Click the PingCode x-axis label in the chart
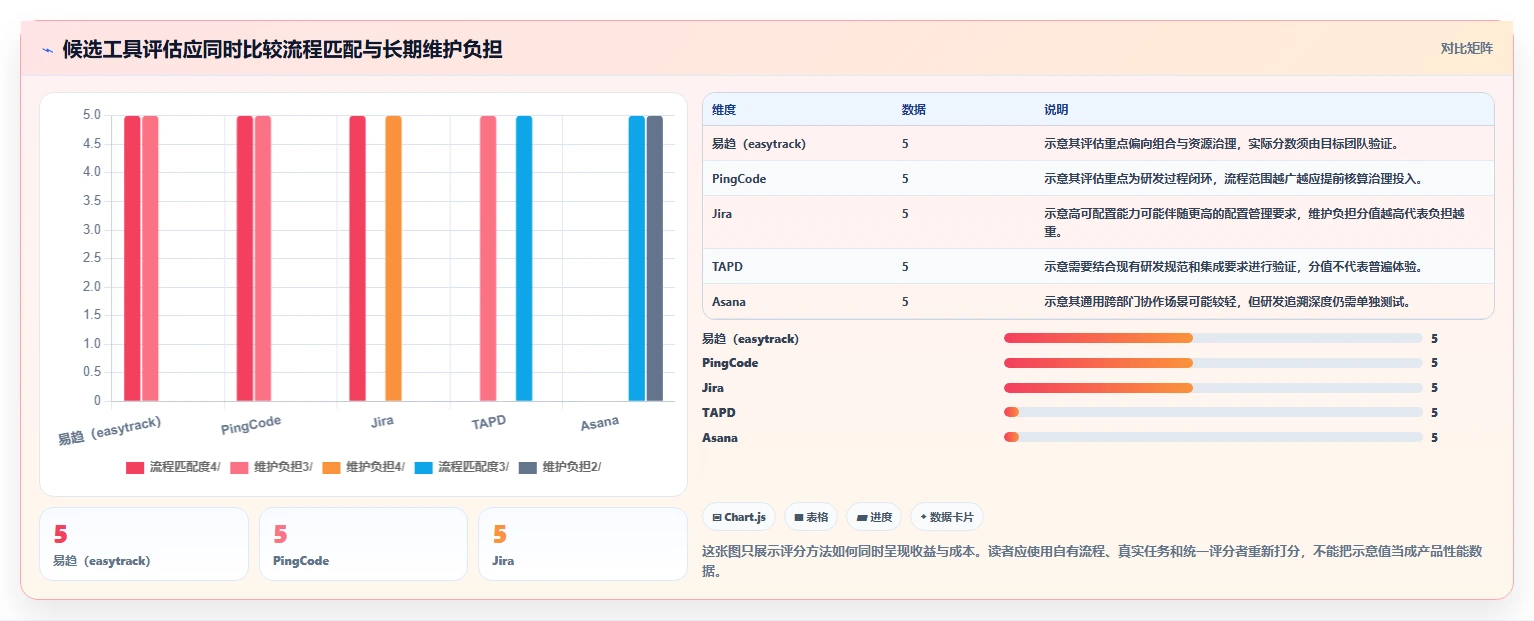1534x621 pixels. click(x=251, y=425)
